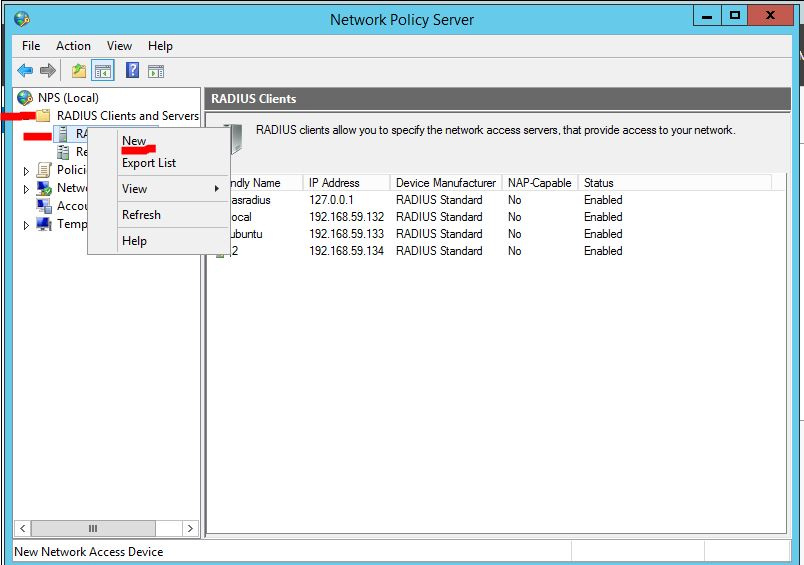The image size is (804, 565).
Task: Expand the Templates Management node
Action: pyautogui.click(x=26, y=225)
